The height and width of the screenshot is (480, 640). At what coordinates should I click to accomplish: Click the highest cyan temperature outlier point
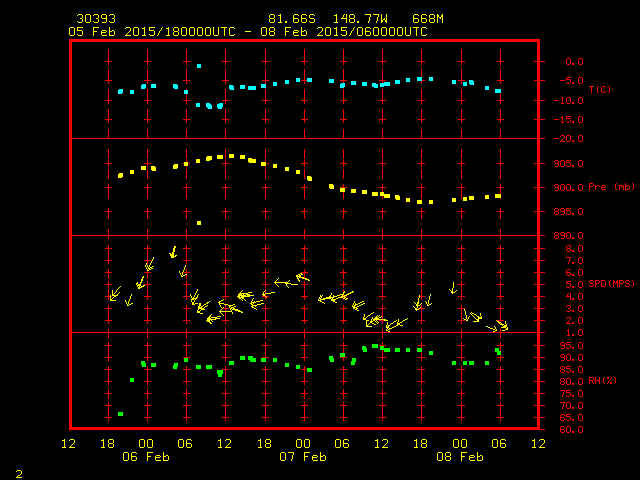coord(199,66)
